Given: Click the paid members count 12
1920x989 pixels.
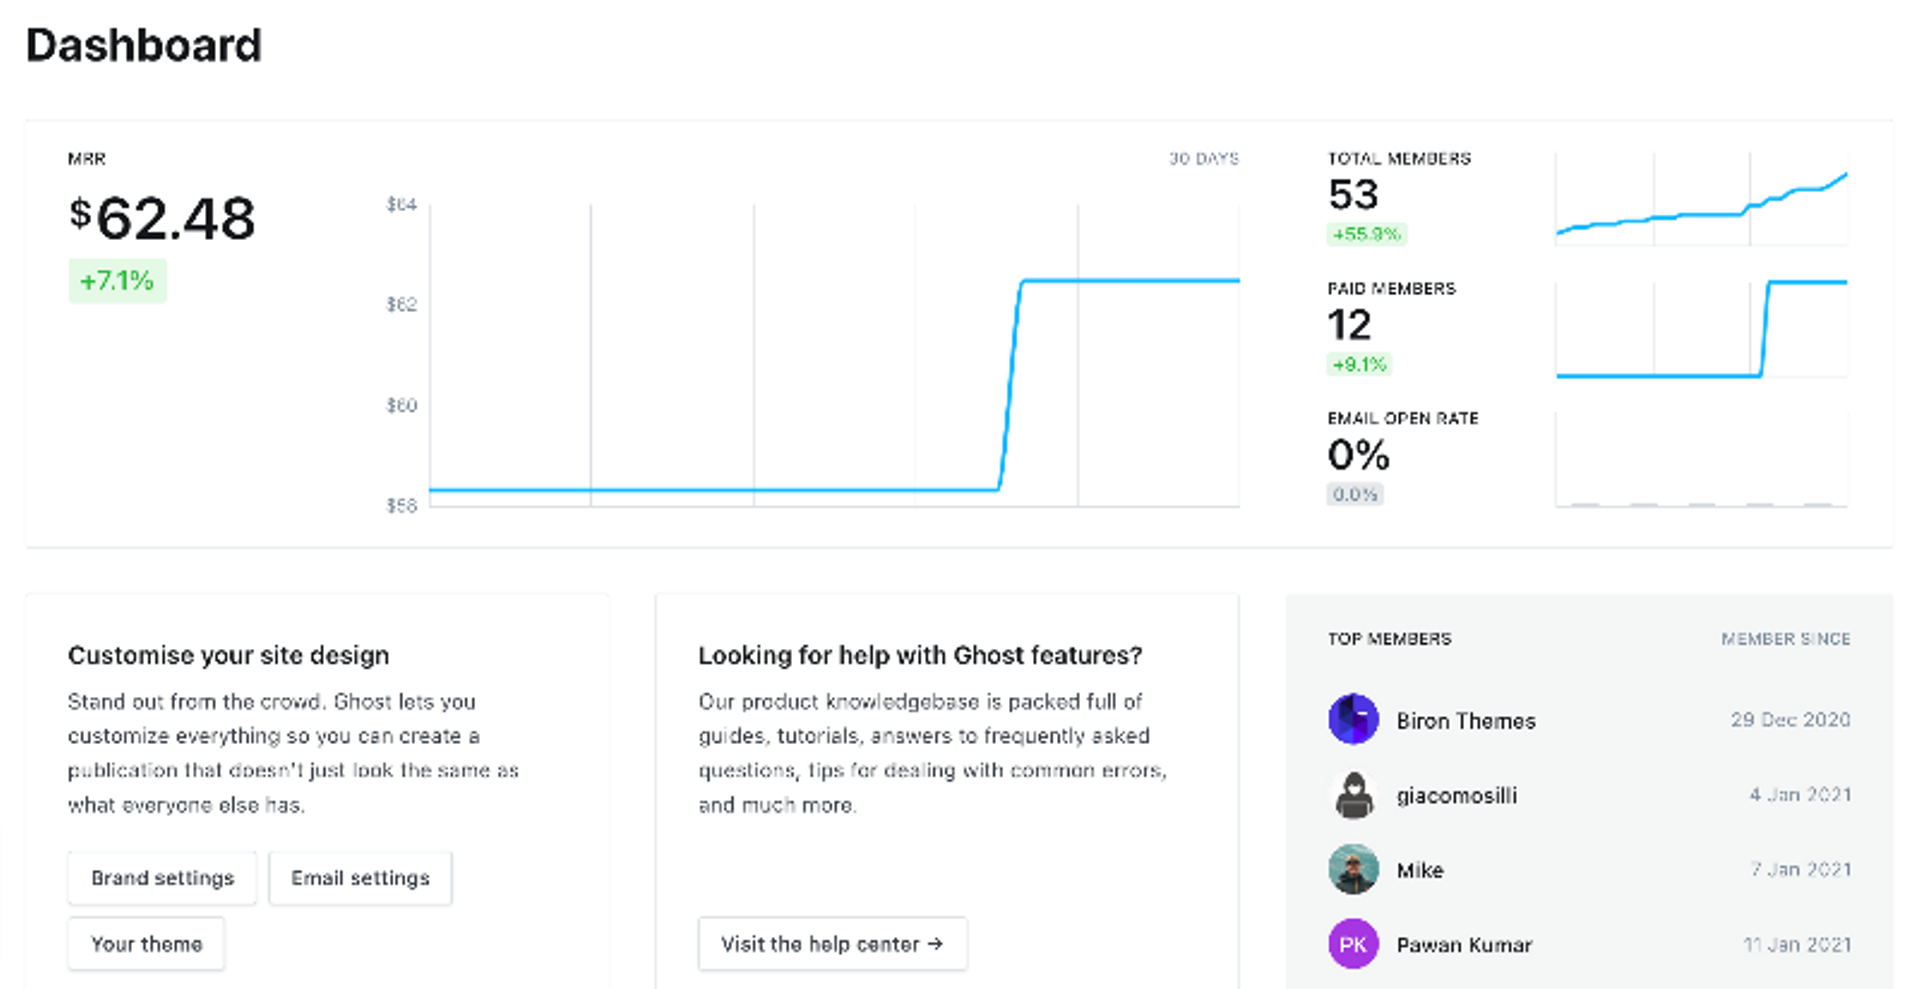Looking at the screenshot, I should pos(1349,325).
